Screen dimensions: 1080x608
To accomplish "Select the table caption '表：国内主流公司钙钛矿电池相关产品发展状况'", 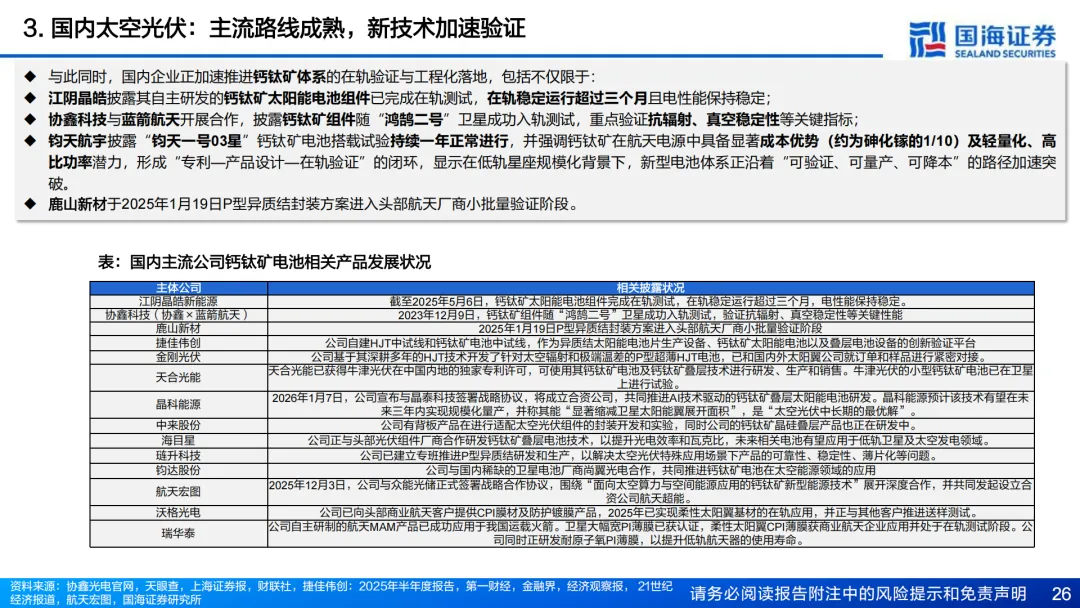I will pos(264,262).
